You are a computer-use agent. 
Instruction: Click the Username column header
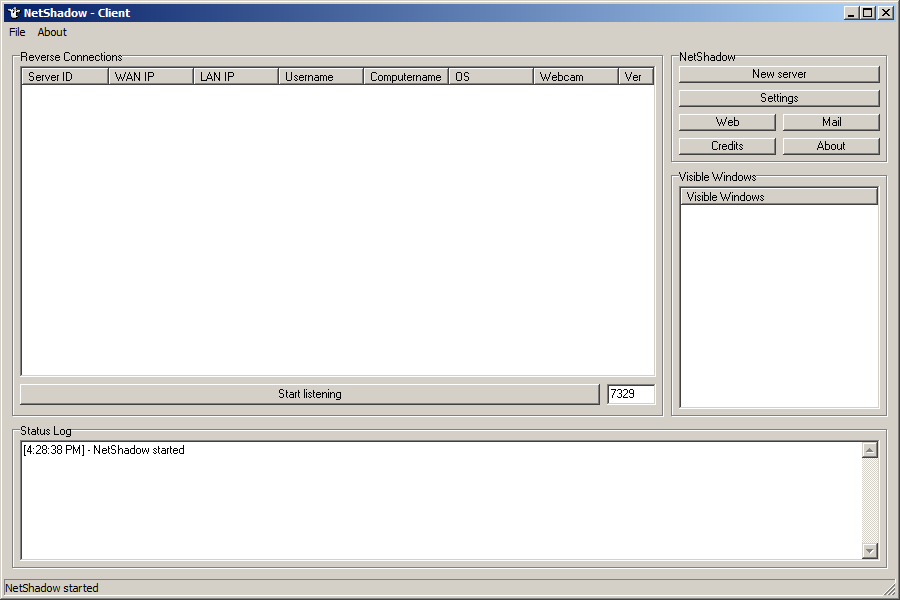click(x=320, y=77)
